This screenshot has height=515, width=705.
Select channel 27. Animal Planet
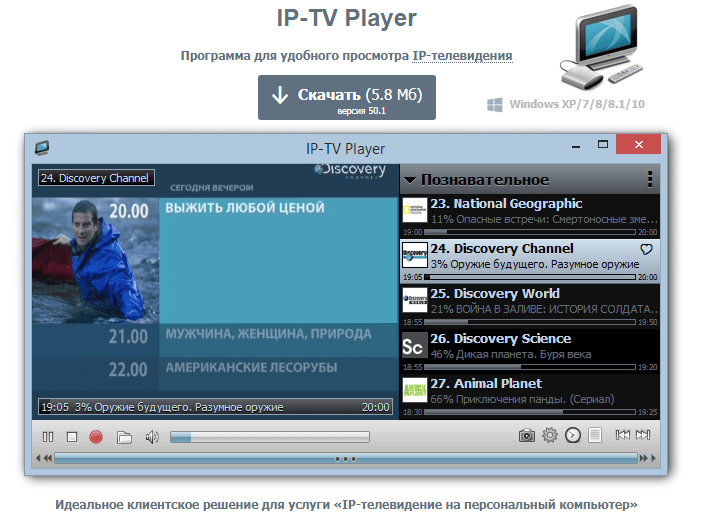click(530, 396)
